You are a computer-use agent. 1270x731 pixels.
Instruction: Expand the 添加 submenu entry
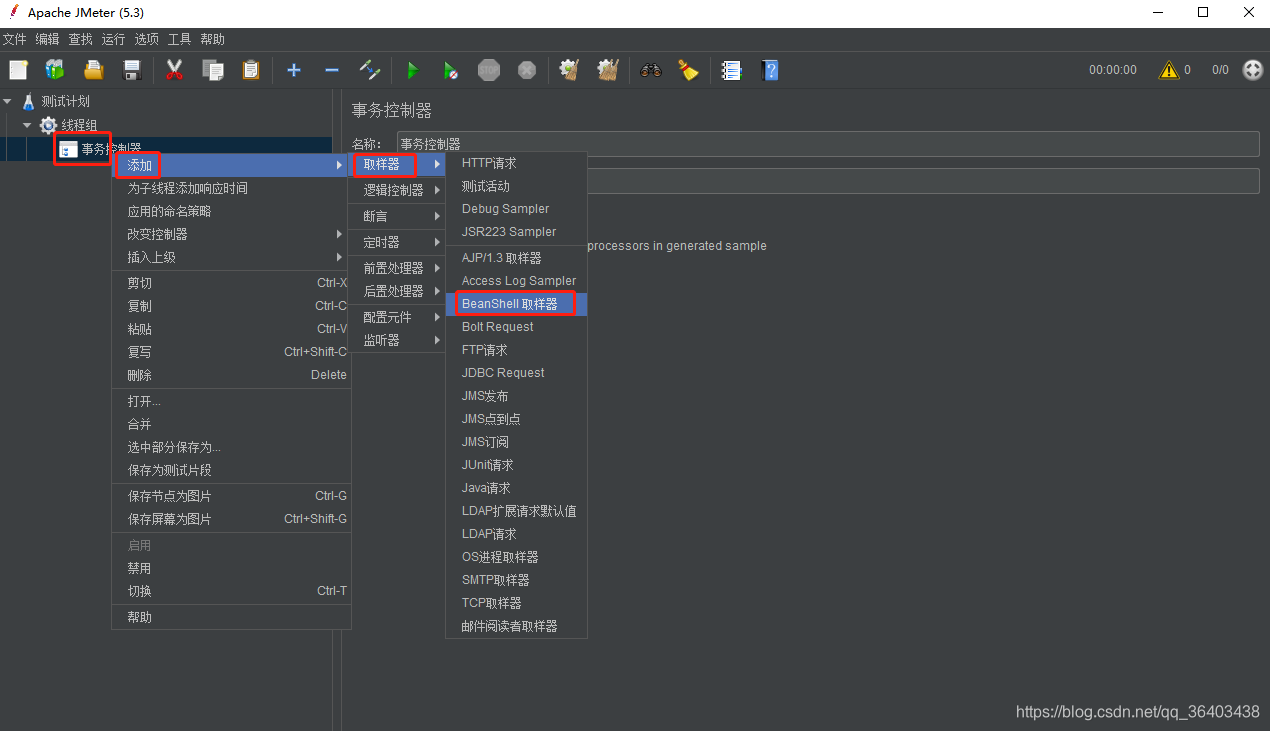click(231, 165)
